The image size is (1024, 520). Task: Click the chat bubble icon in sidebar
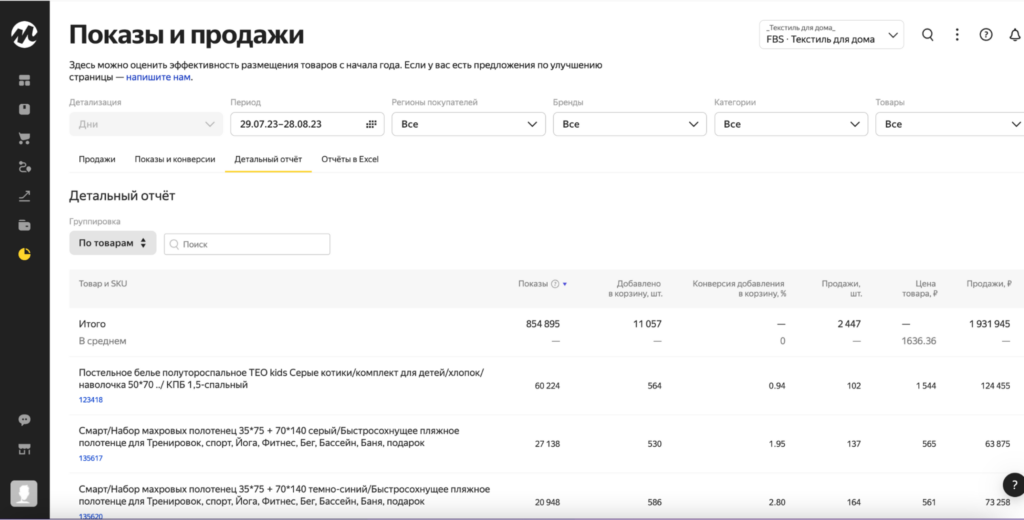click(24, 420)
